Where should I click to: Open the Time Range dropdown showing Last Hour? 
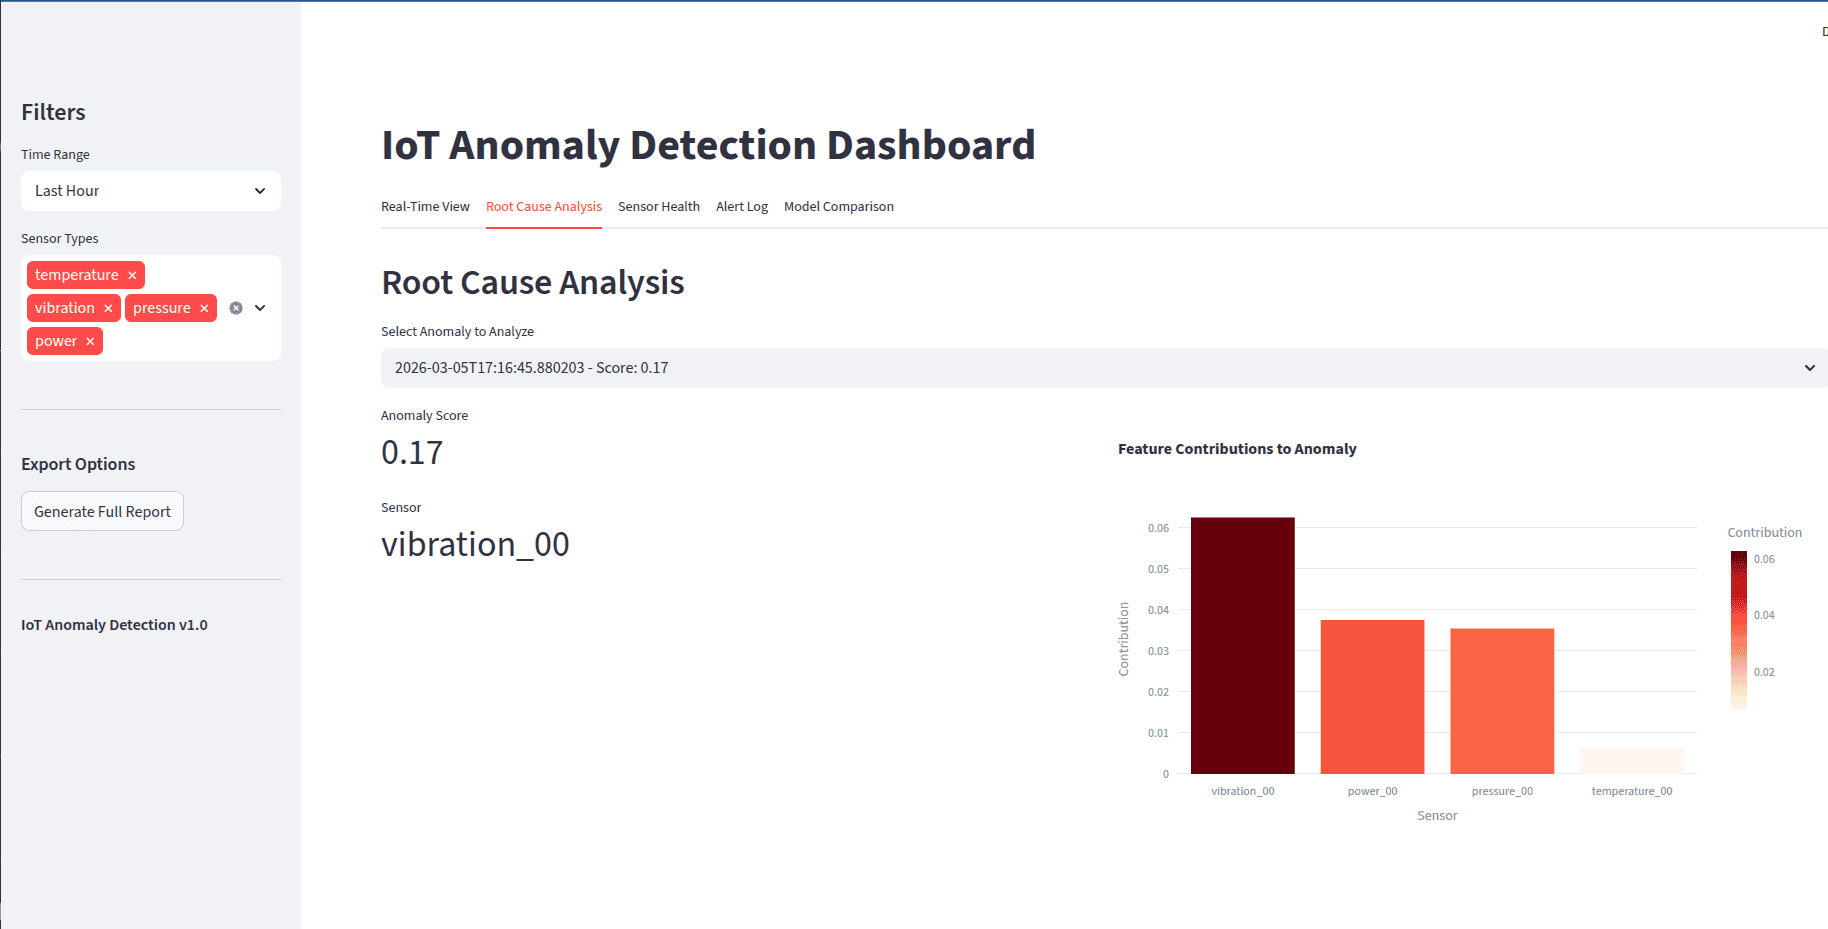pos(150,191)
